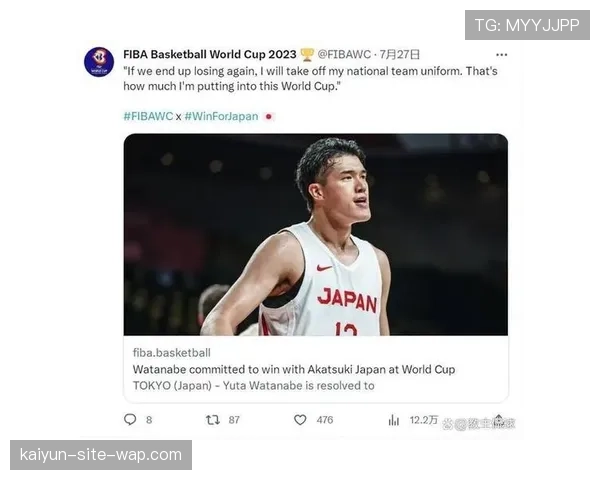Image resolution: width=600 pixels, height=480 pixels.
Task: Click the 7月27日 tweet timestamp
Action: 400,54
